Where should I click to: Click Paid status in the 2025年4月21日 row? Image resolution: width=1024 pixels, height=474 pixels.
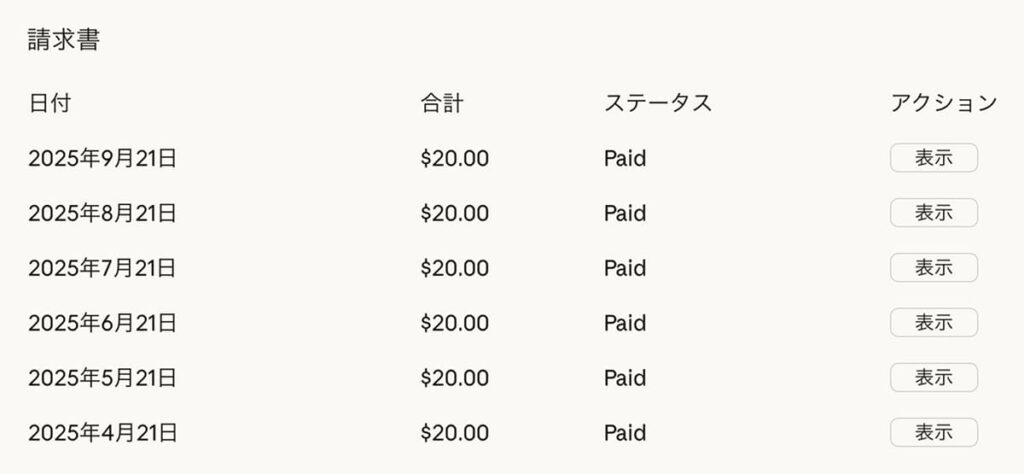click(x=625, y=433)
